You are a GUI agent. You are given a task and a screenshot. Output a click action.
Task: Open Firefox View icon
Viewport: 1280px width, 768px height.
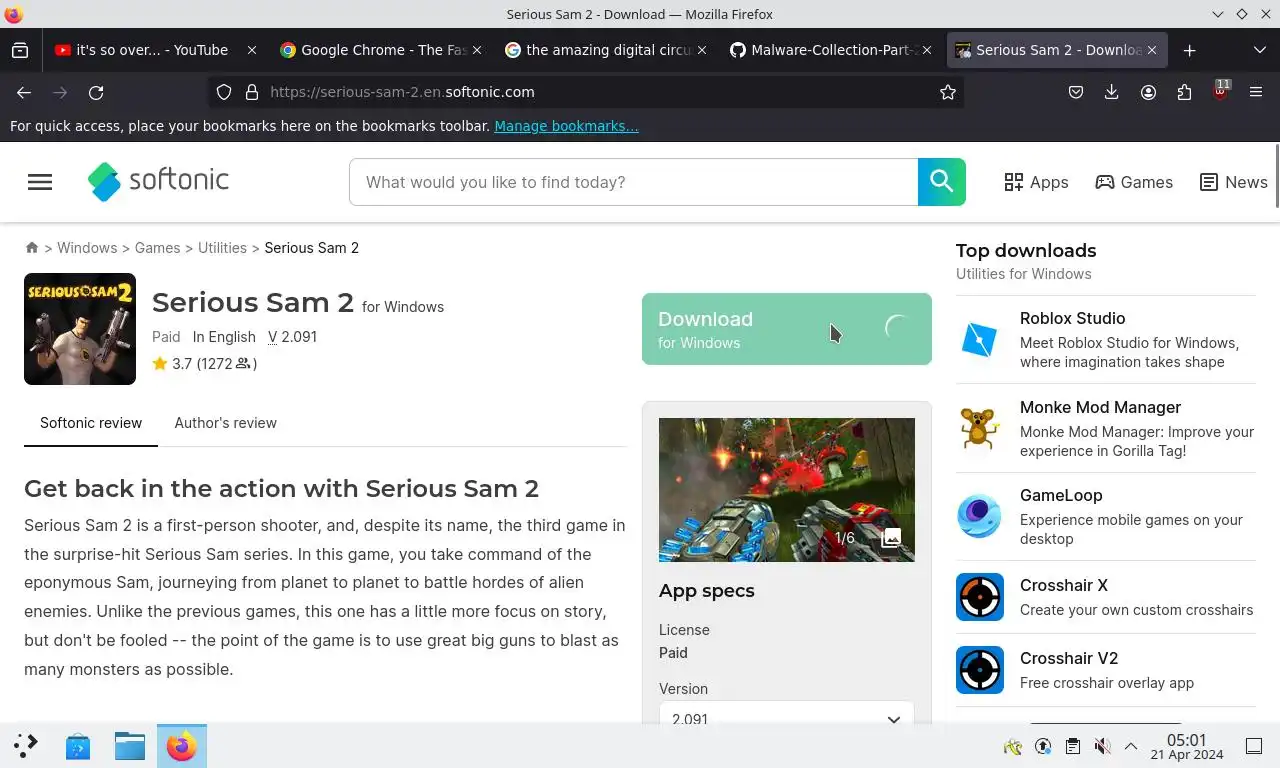(20, 50)
